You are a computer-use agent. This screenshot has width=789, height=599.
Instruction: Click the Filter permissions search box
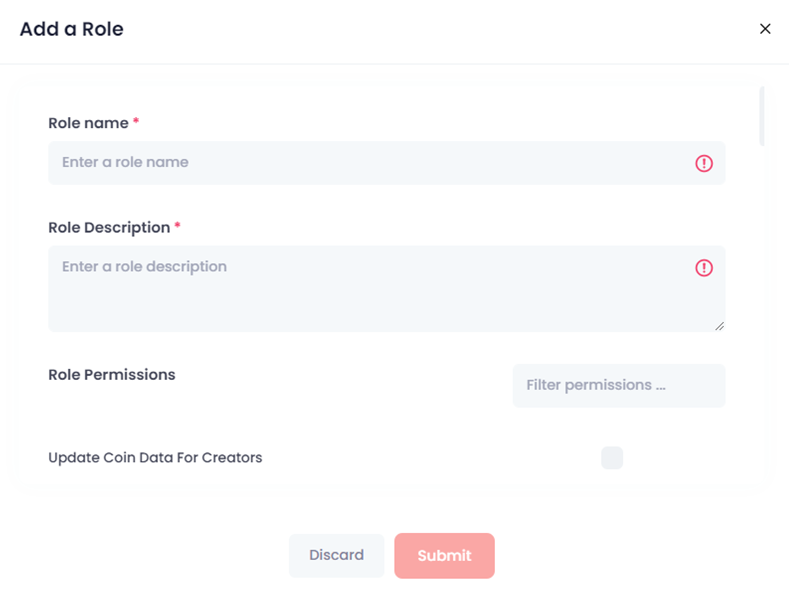coord(619,386)
